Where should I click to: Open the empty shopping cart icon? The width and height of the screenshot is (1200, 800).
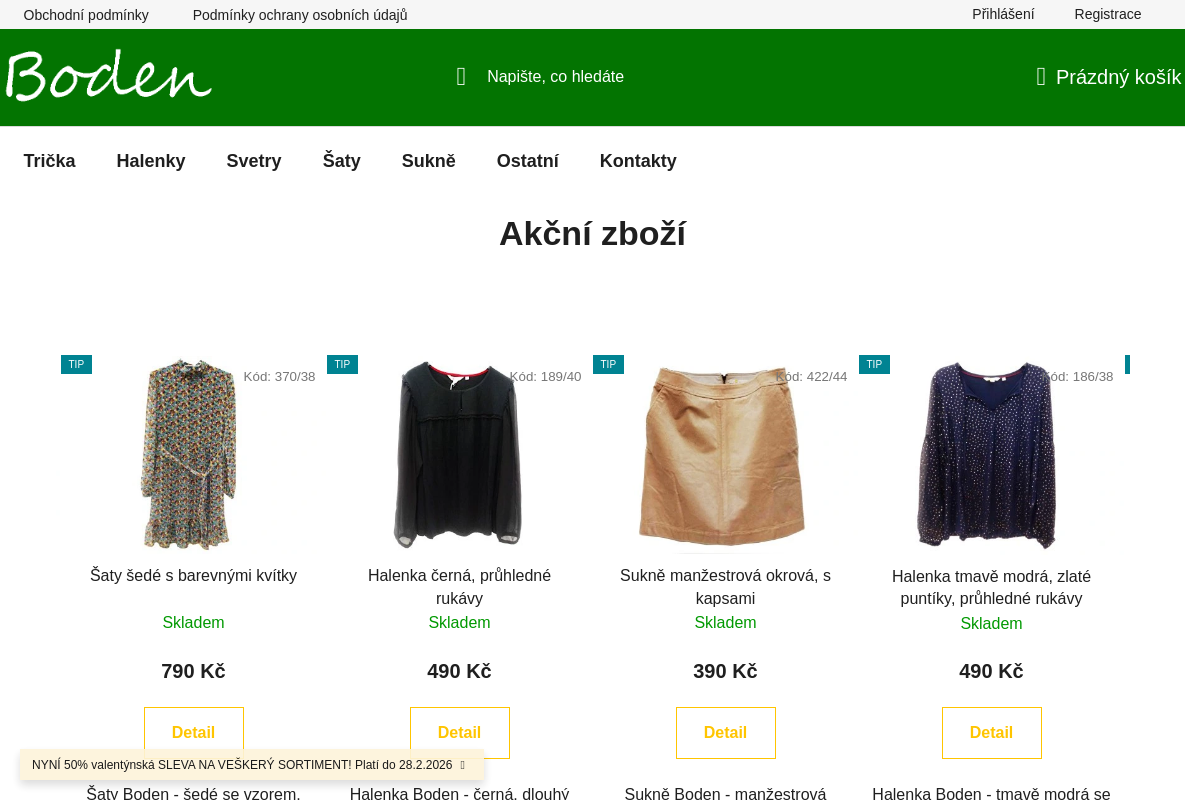[x=1040, y=76]
